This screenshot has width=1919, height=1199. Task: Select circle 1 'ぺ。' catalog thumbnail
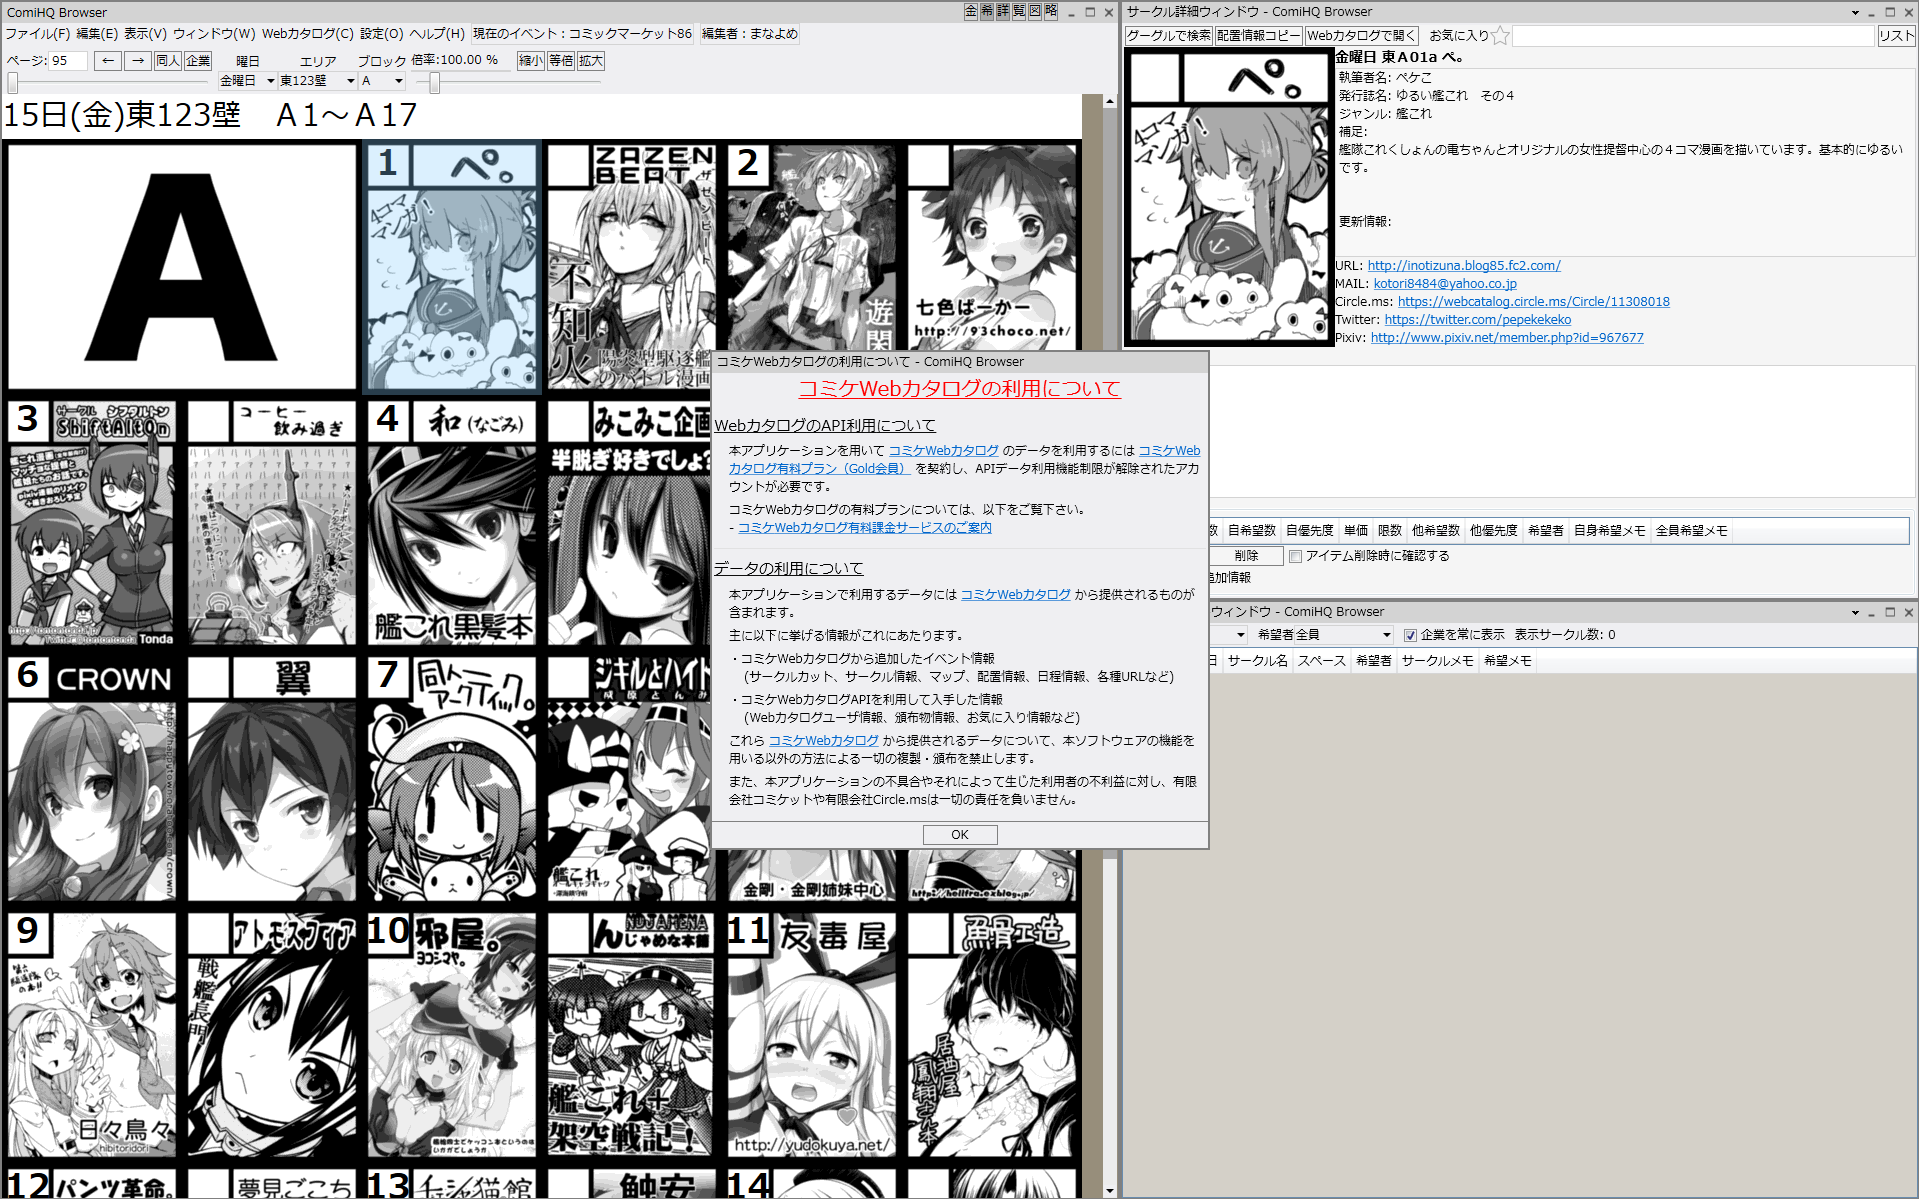(x=452, y=266)
